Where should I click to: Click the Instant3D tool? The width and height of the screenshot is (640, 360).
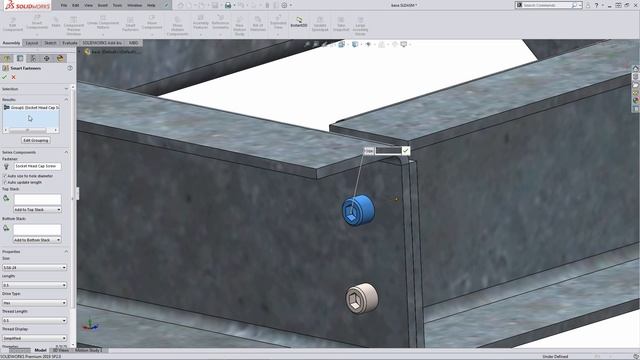[x=299, y=22]
